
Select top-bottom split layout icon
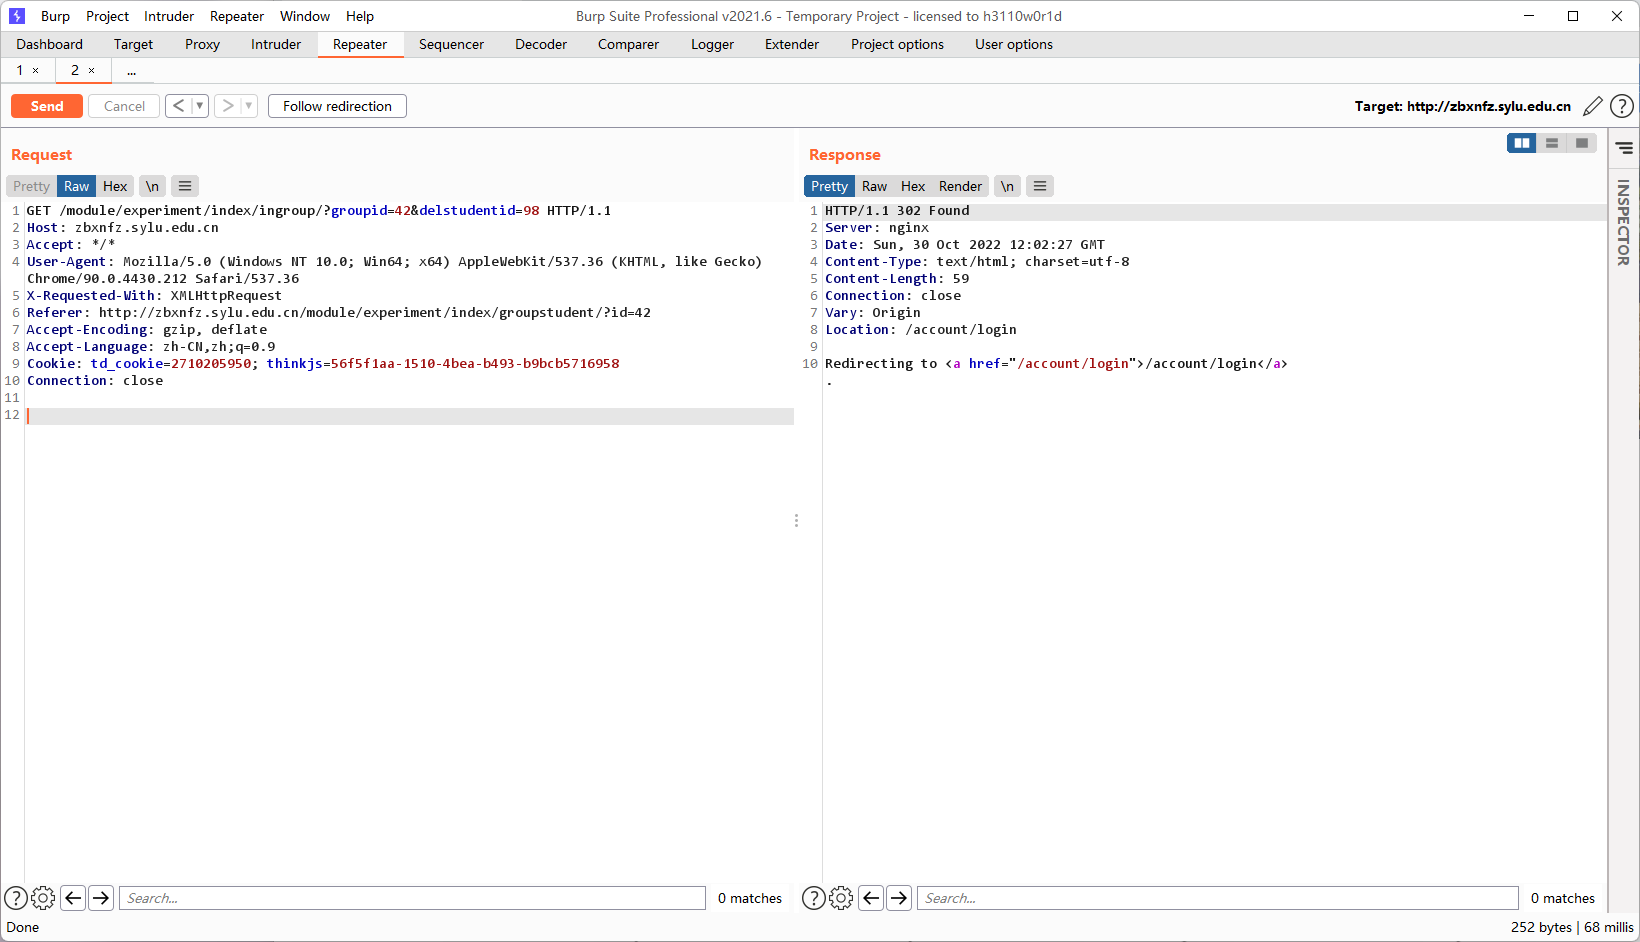[x=1552, y=143]
